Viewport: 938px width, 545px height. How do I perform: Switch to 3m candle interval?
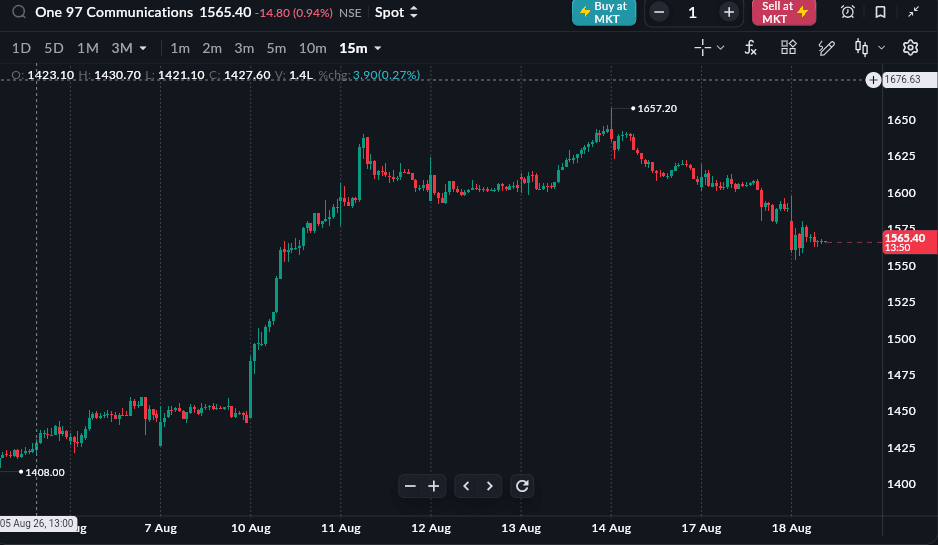coord(244,48)
